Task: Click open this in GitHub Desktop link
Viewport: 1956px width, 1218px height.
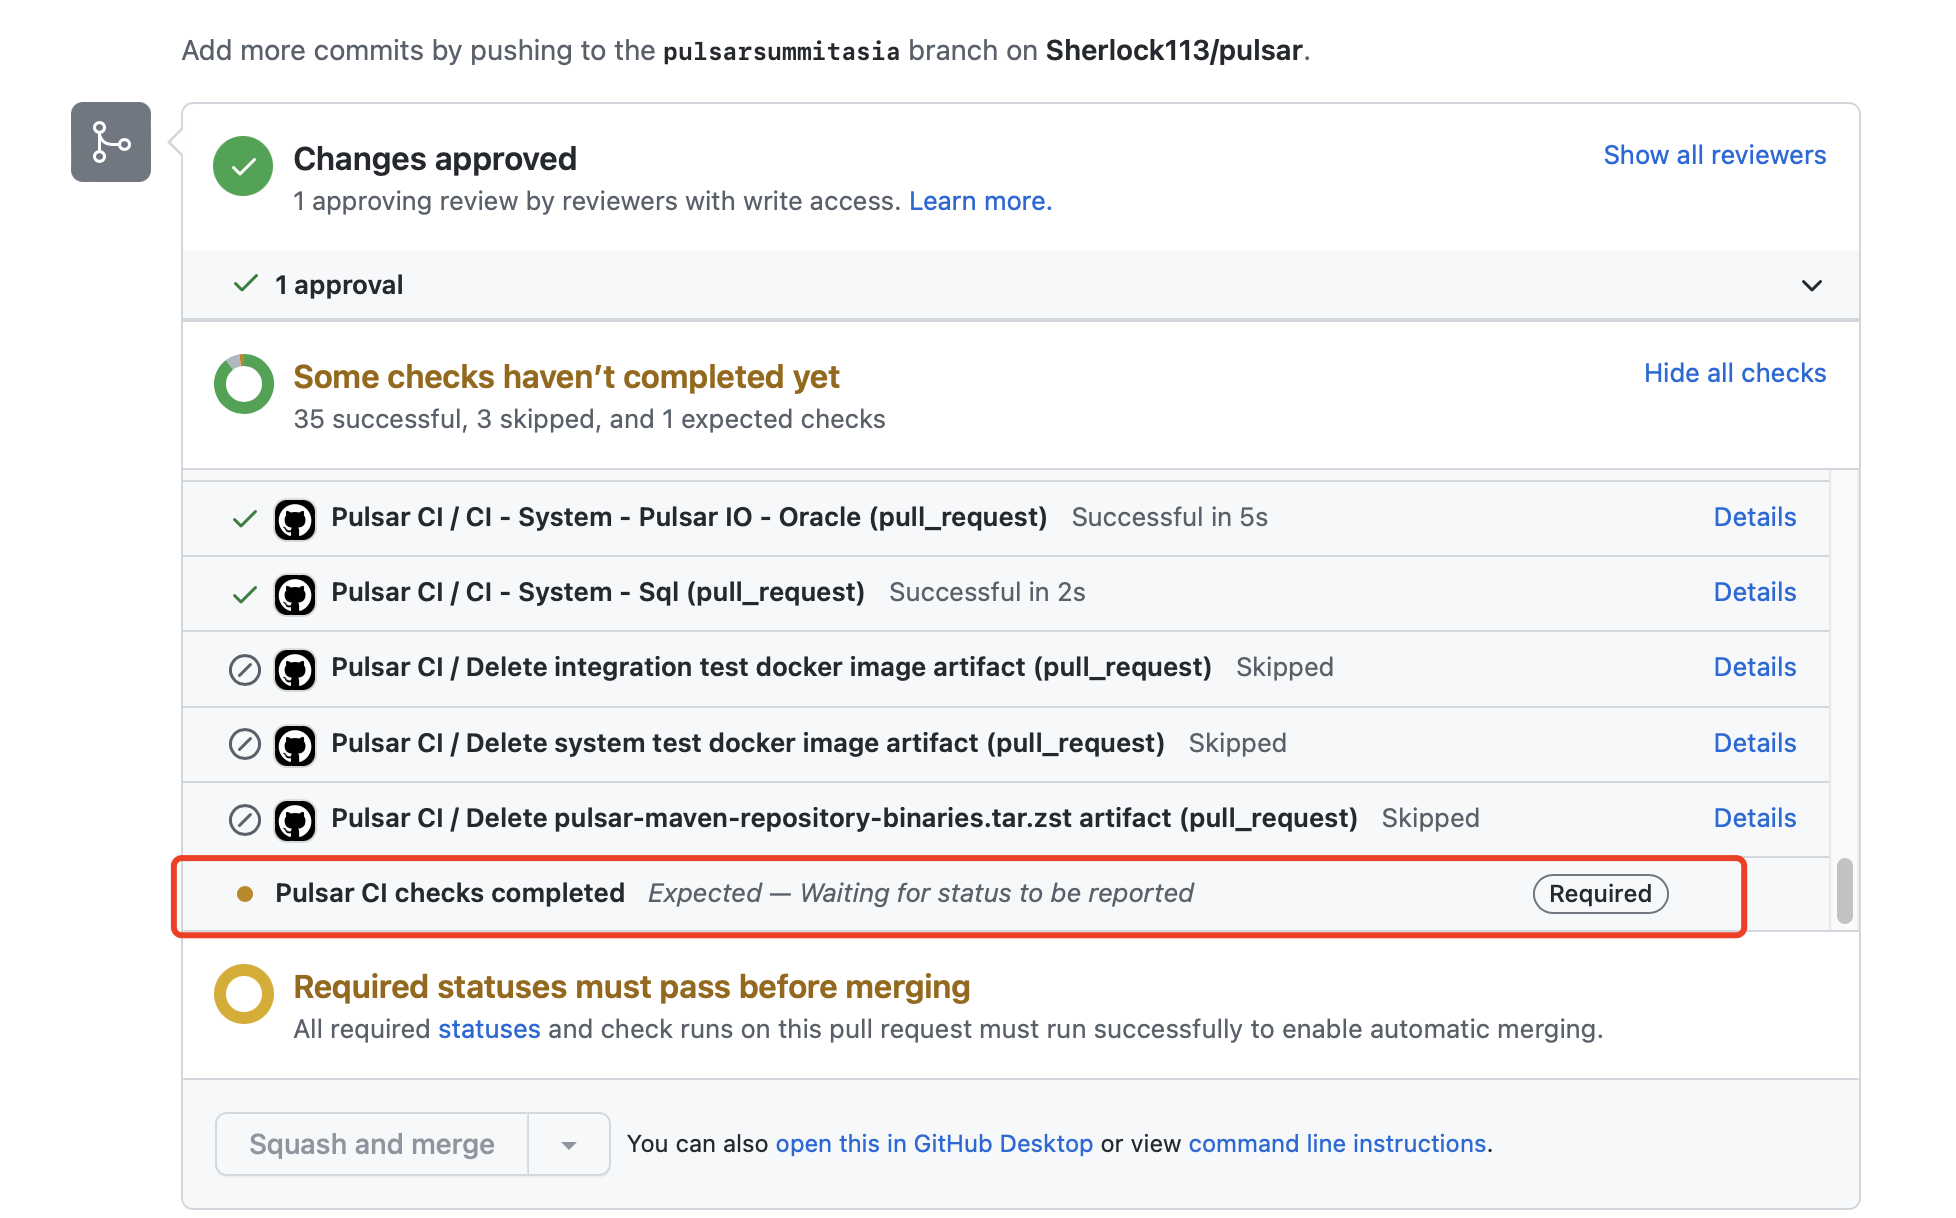Action: (934, 1144)
